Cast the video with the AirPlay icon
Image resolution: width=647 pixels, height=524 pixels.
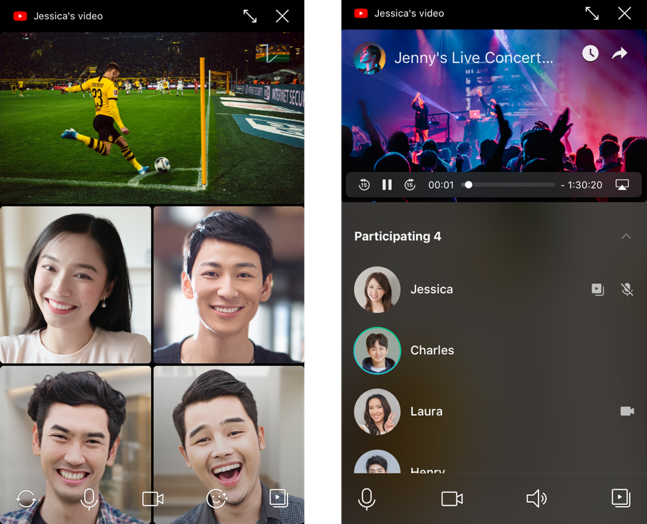[621, 185]
